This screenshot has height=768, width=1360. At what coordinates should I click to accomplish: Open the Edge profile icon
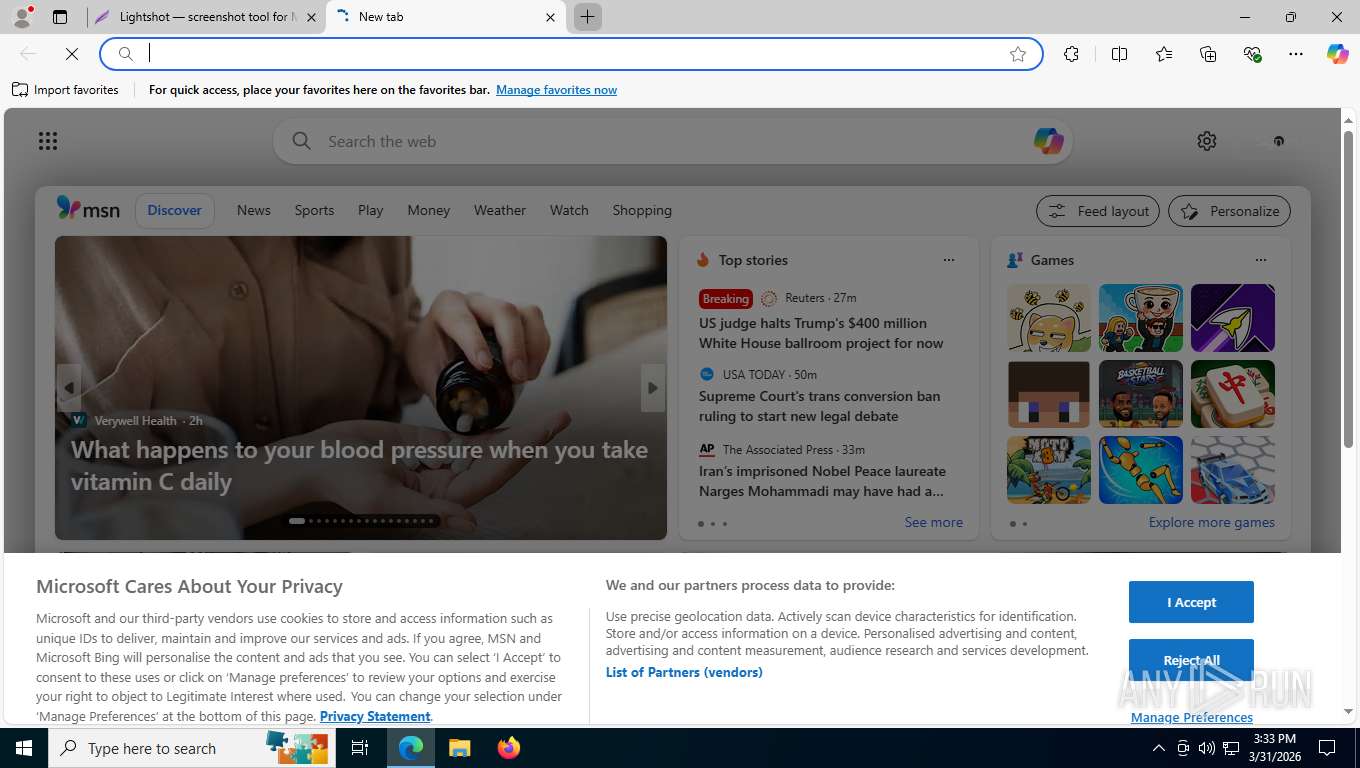point(22,17)
